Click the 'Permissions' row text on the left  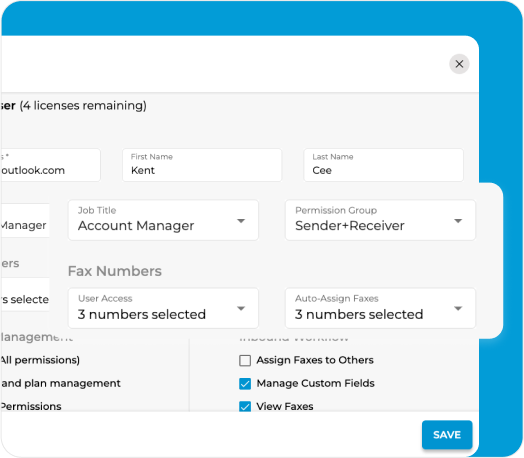31,406
